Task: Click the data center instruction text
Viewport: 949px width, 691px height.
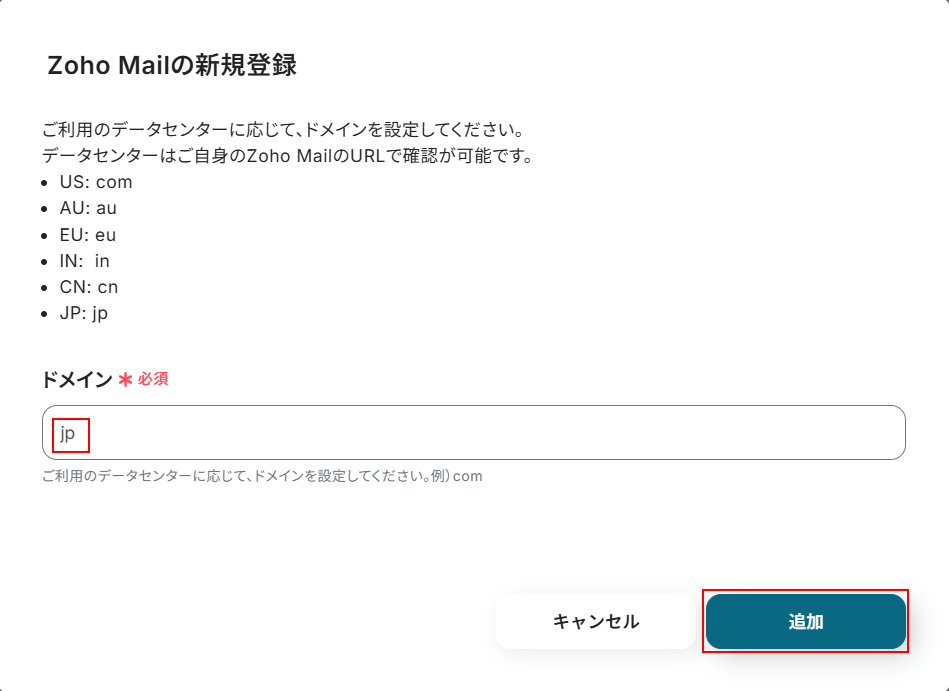Action: [280, 128]
